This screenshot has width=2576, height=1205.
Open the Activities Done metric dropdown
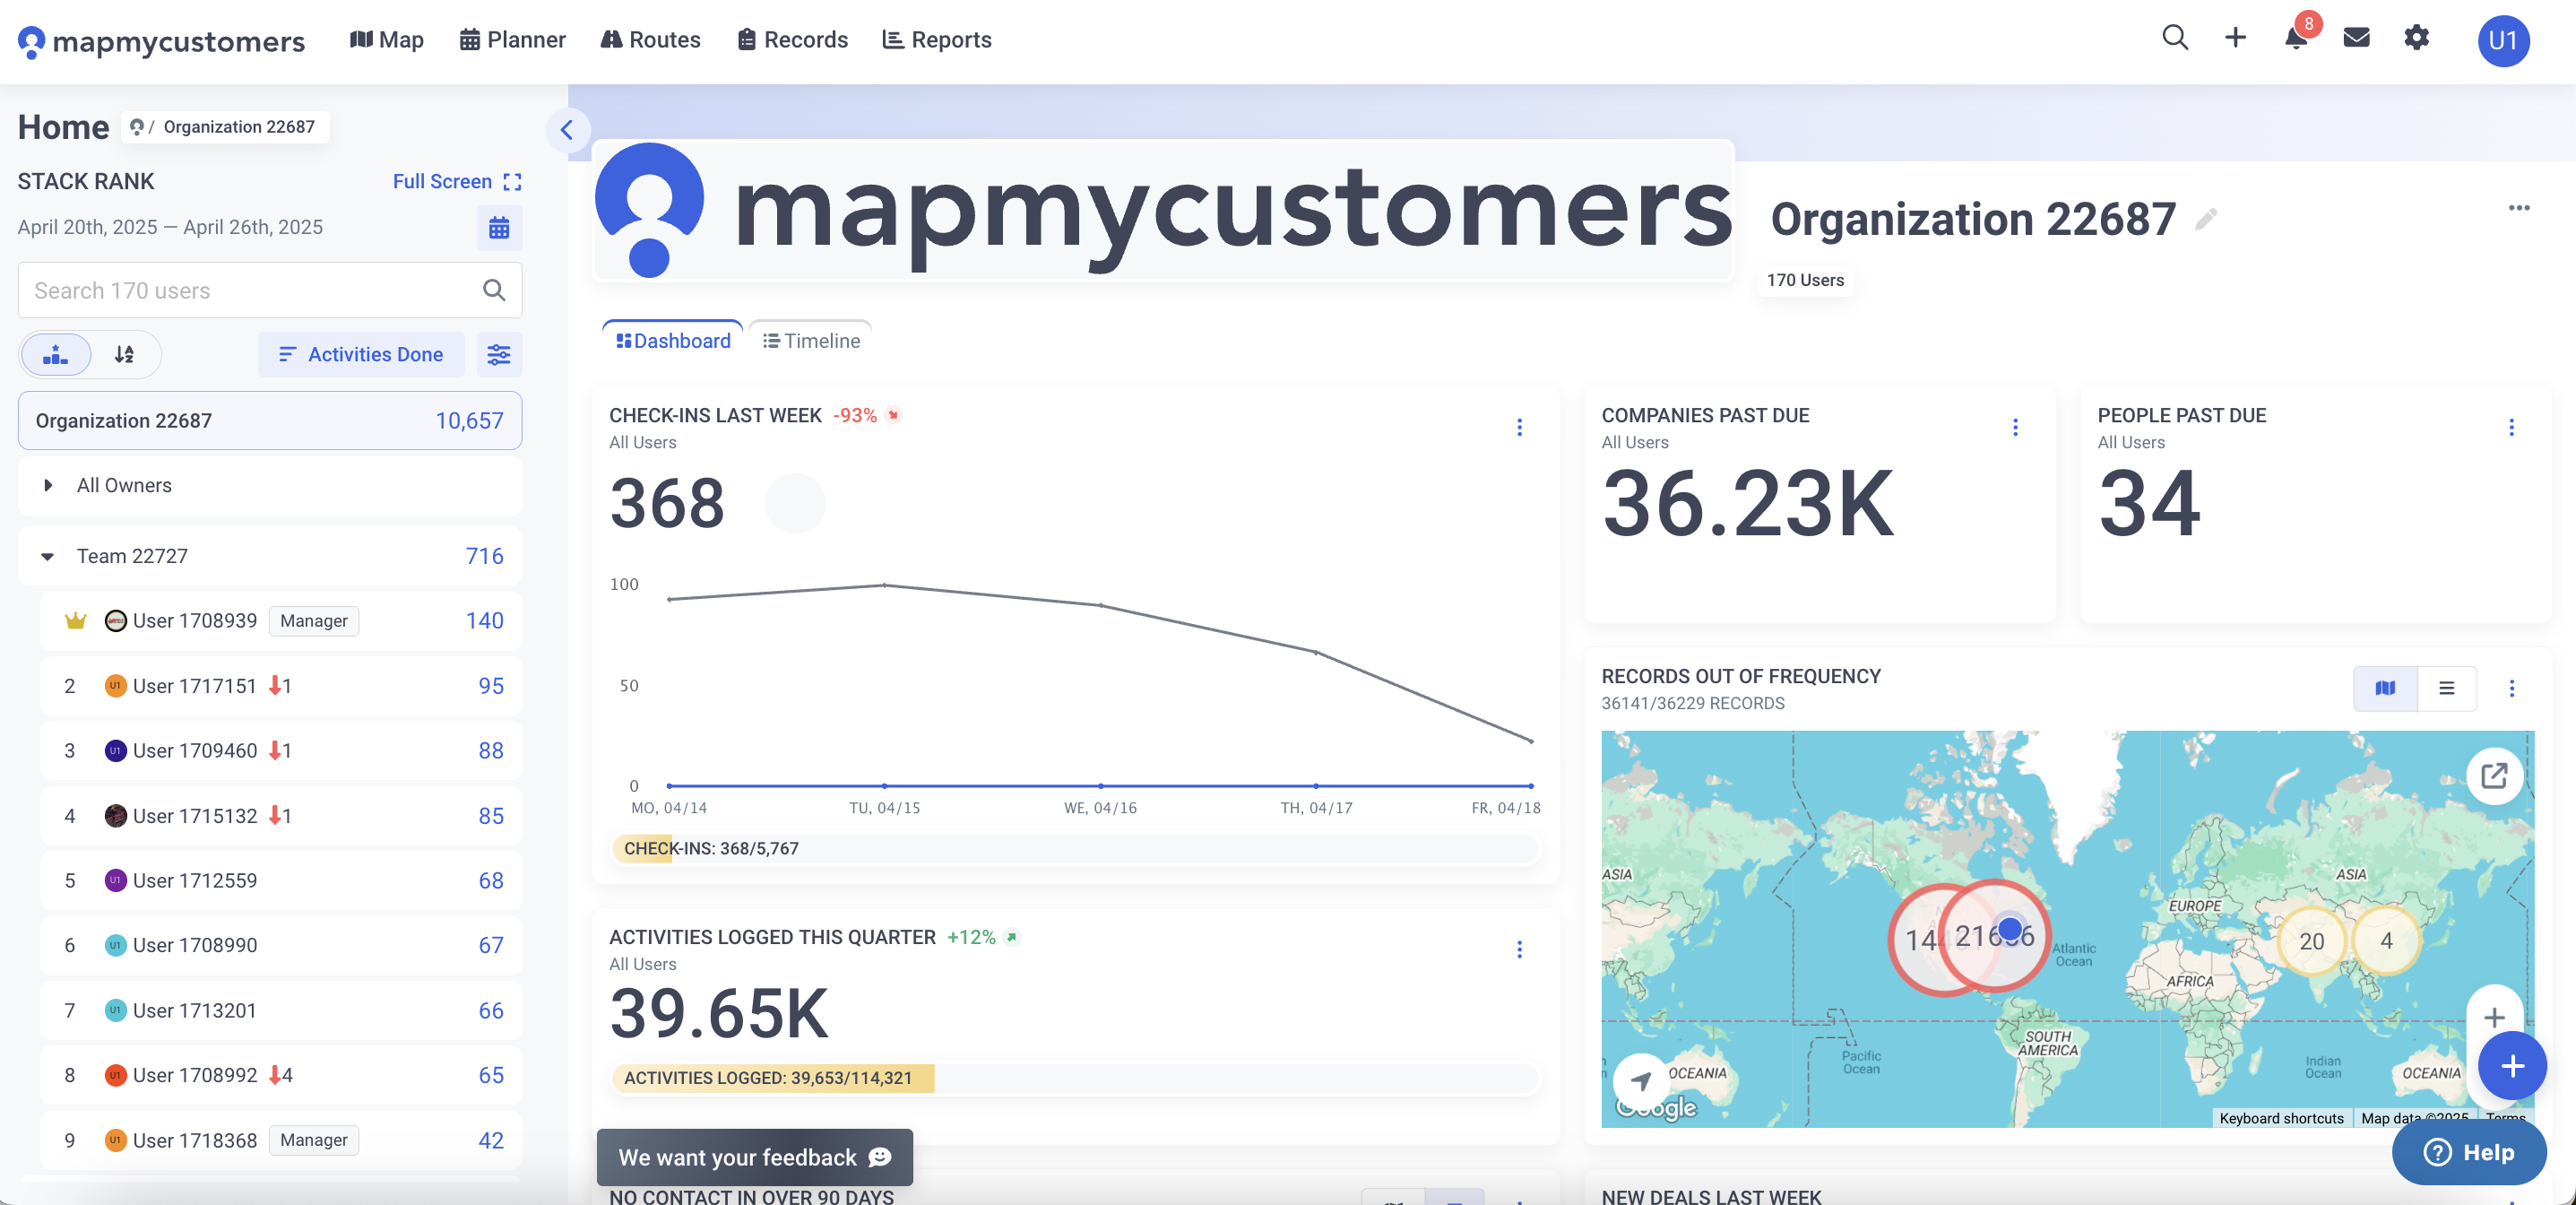(361, 354)
